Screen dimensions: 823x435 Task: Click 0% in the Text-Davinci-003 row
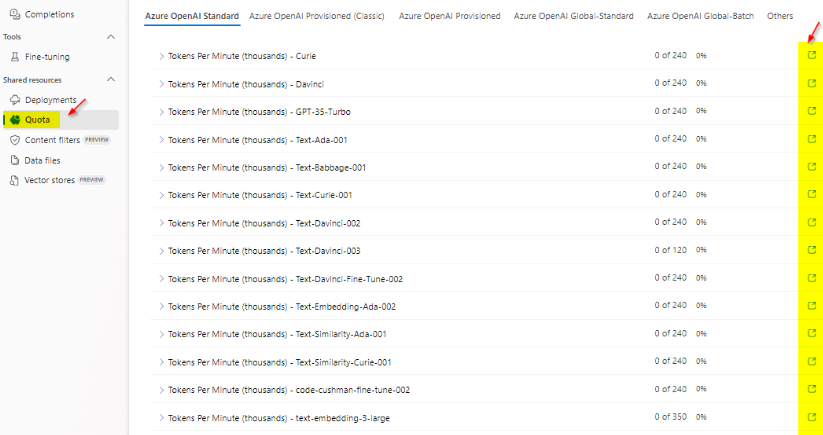pos(701,250)
